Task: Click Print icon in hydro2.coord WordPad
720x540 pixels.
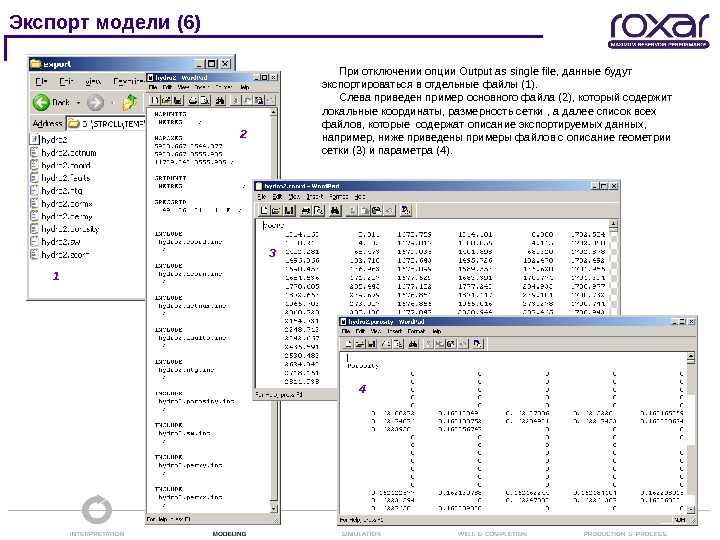Action: tap(305, 210)
